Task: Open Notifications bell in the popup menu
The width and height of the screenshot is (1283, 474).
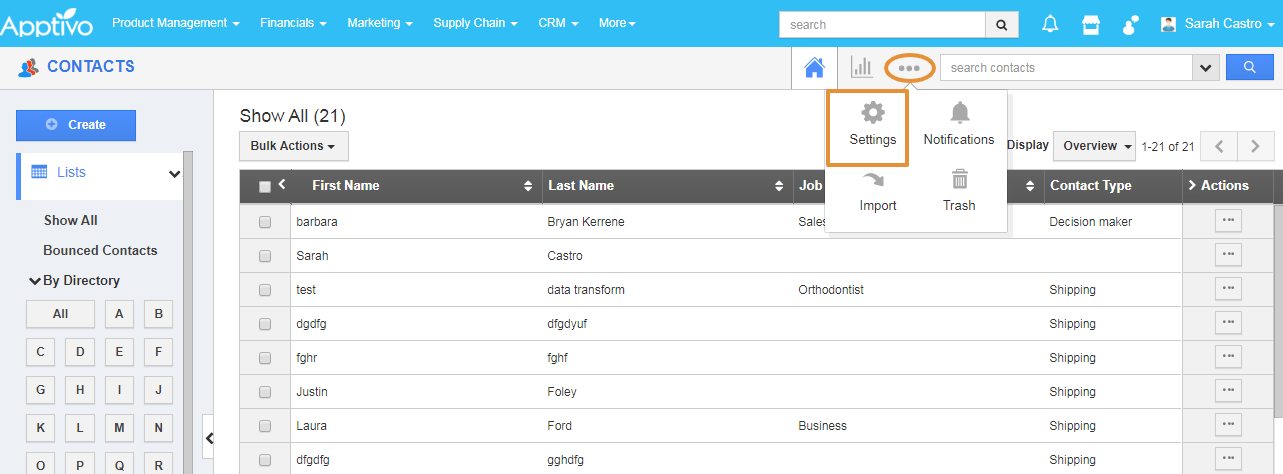Action: pos(959,113)
